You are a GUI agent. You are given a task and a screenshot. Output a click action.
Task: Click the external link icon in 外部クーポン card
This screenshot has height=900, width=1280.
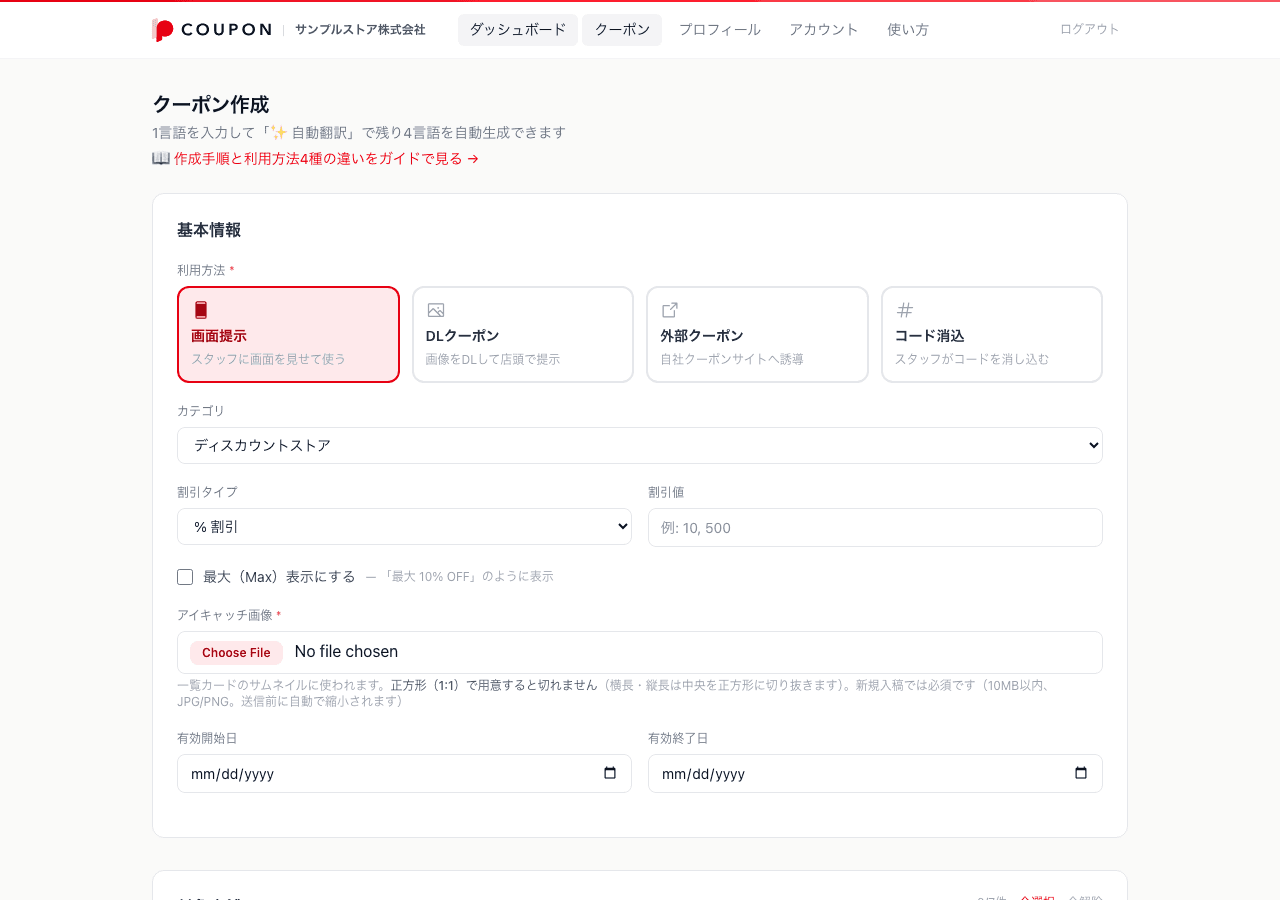(670, 310)
